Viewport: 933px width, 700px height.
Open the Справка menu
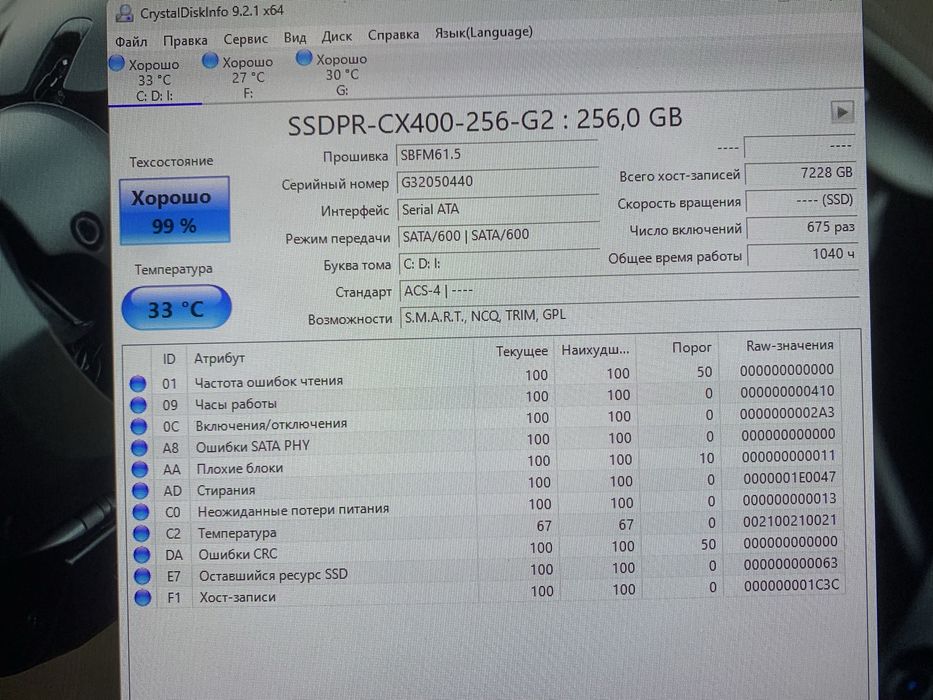(x=393, y=35)
